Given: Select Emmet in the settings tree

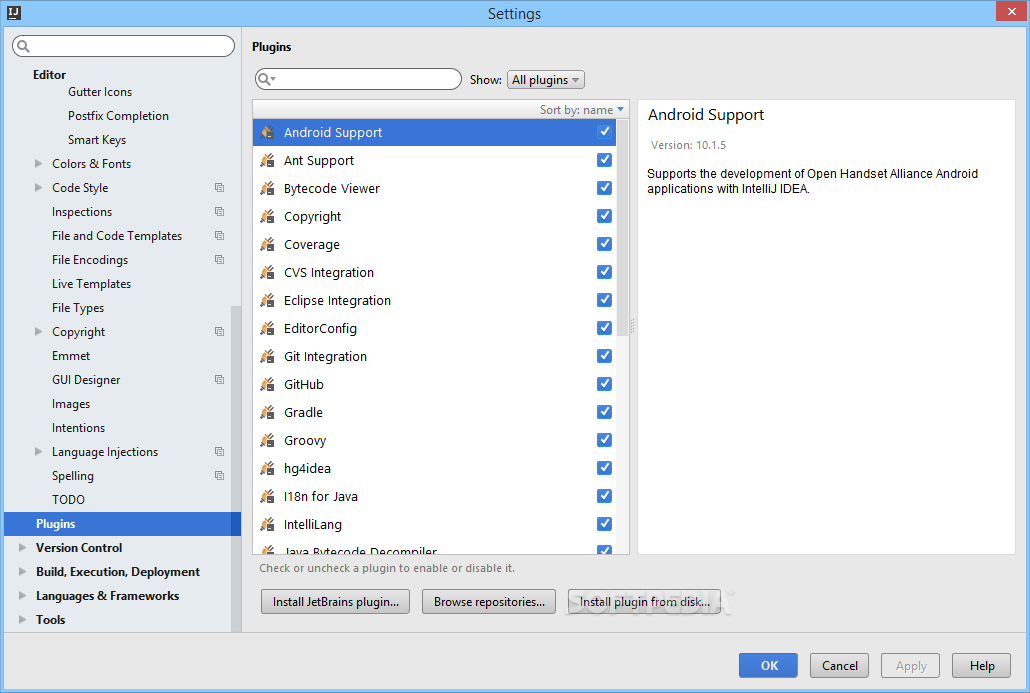Looking at the screenshot, I should click(x=71, y=356).
